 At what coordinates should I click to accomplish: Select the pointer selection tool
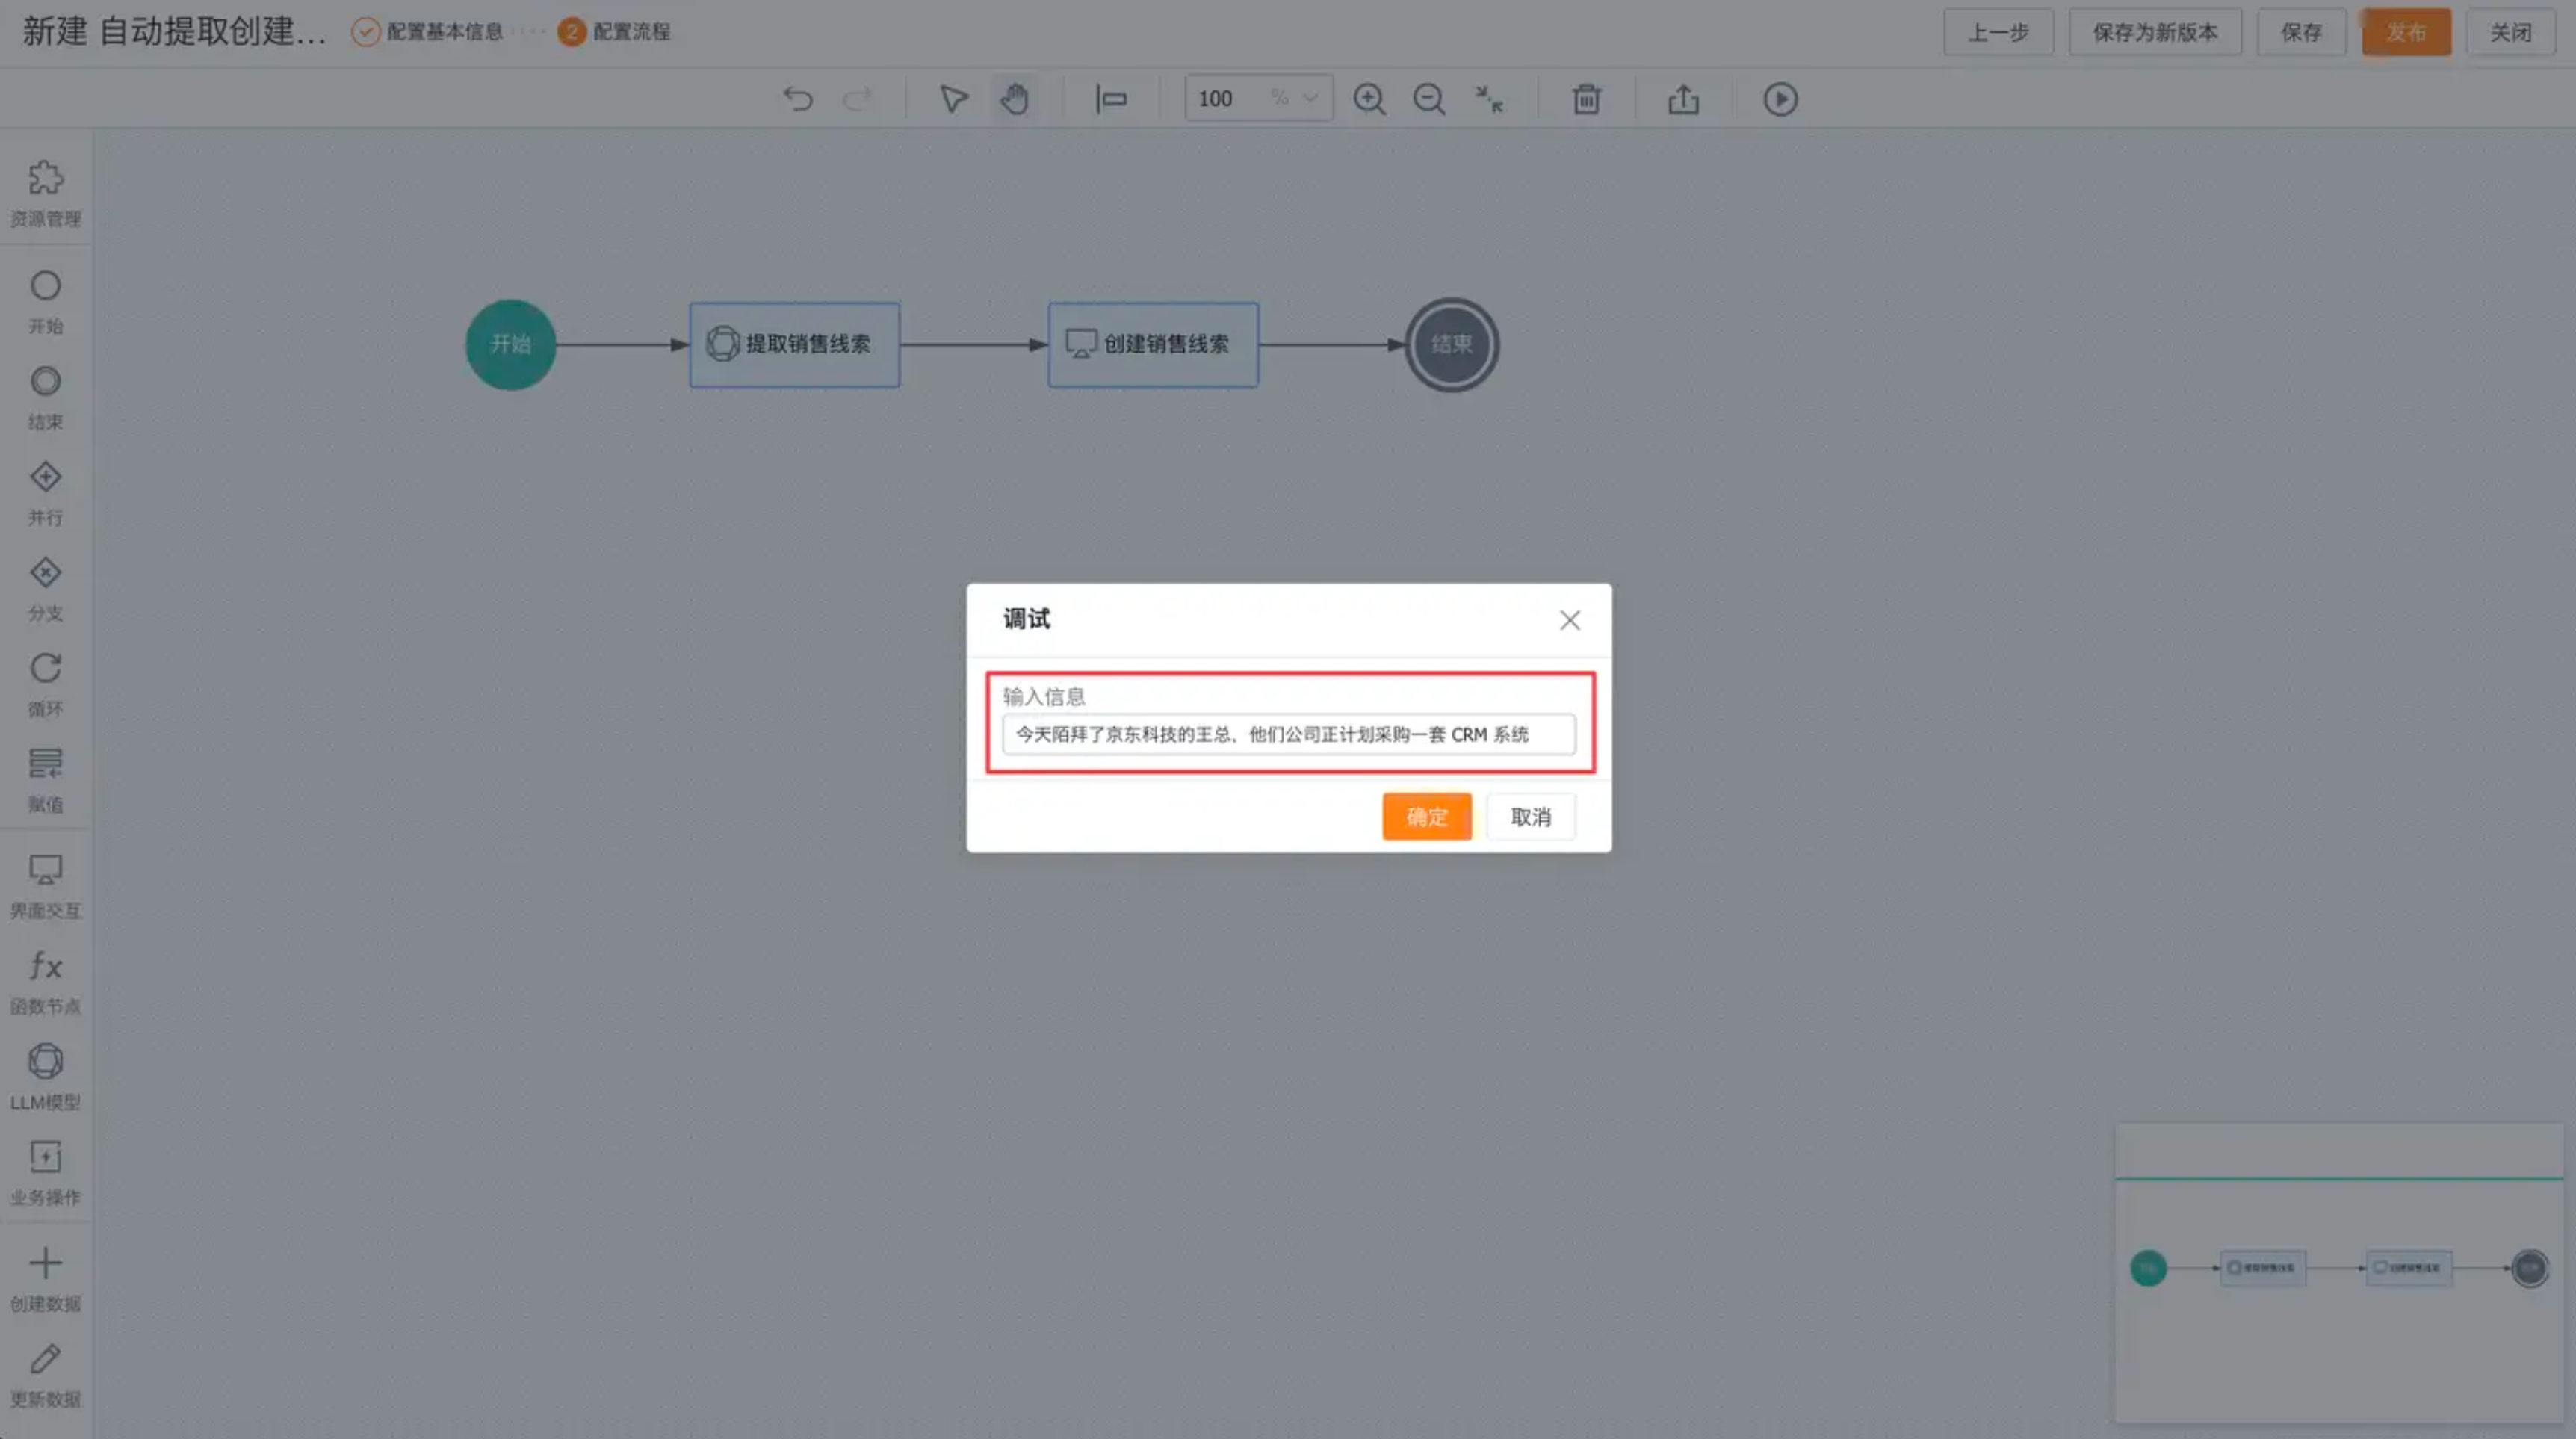click(953, 99)
